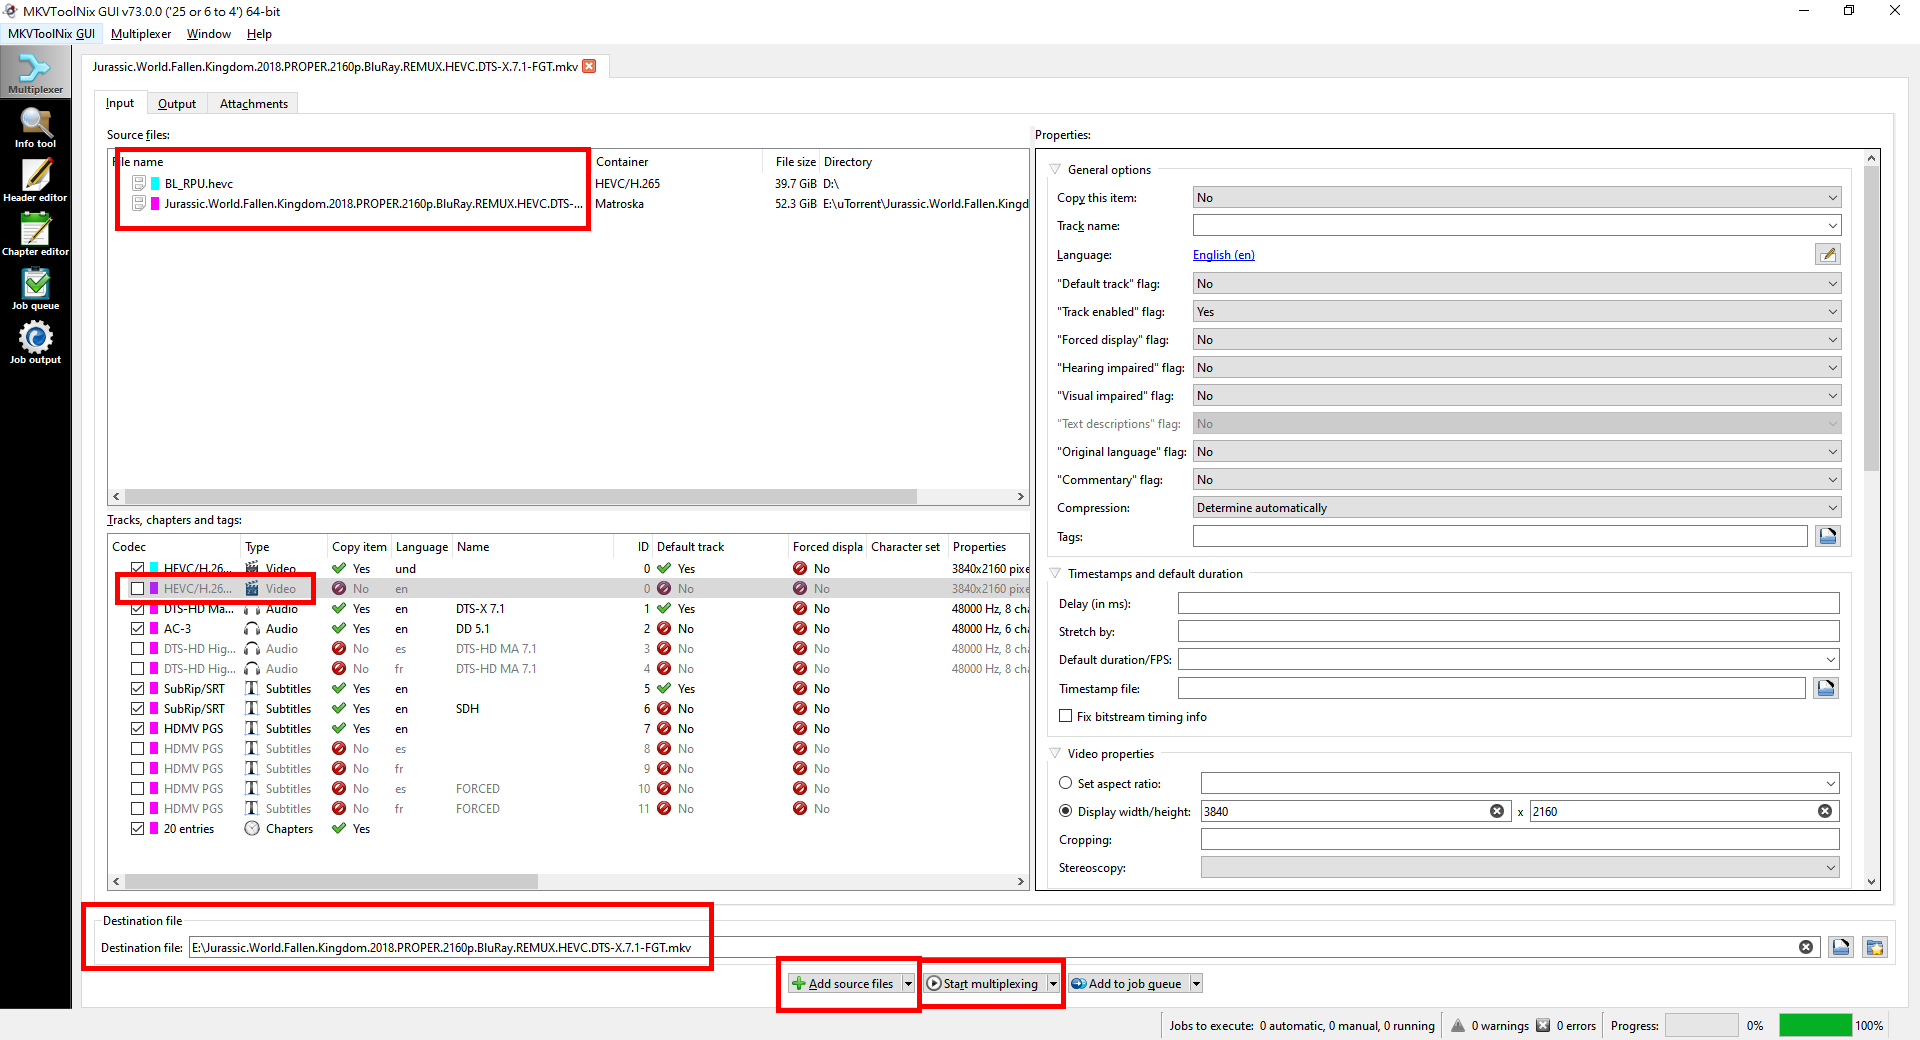Open the Default duration/FPS dropdown
Viewport: 1920px width, 1040px height.
point(1508,660)
